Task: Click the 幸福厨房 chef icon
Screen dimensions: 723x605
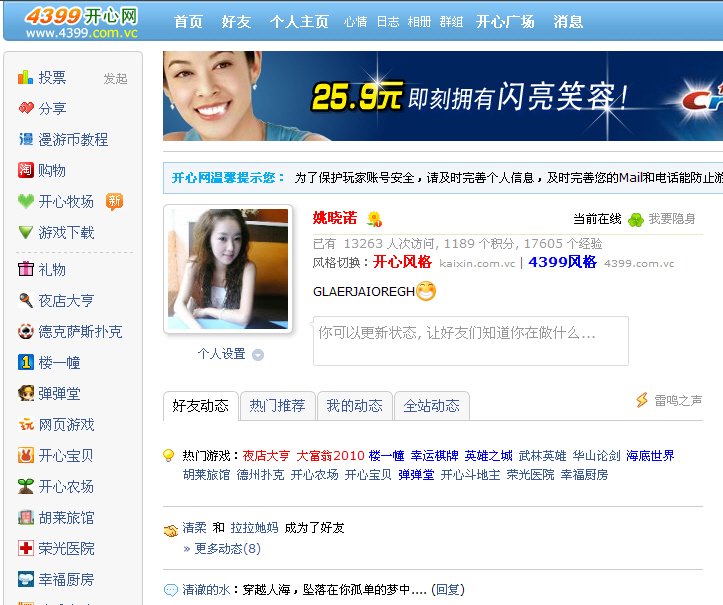Action: coord(26,579)
